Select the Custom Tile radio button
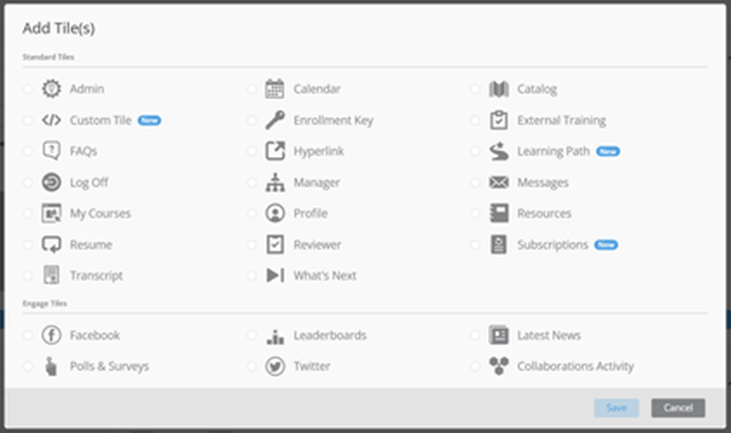The image size is (731, 433). point(28,120)
